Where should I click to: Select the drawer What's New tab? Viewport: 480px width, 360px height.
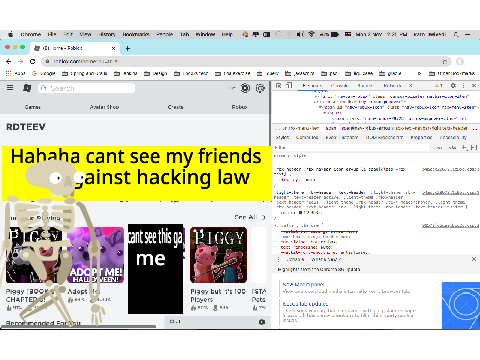point(324,259)
